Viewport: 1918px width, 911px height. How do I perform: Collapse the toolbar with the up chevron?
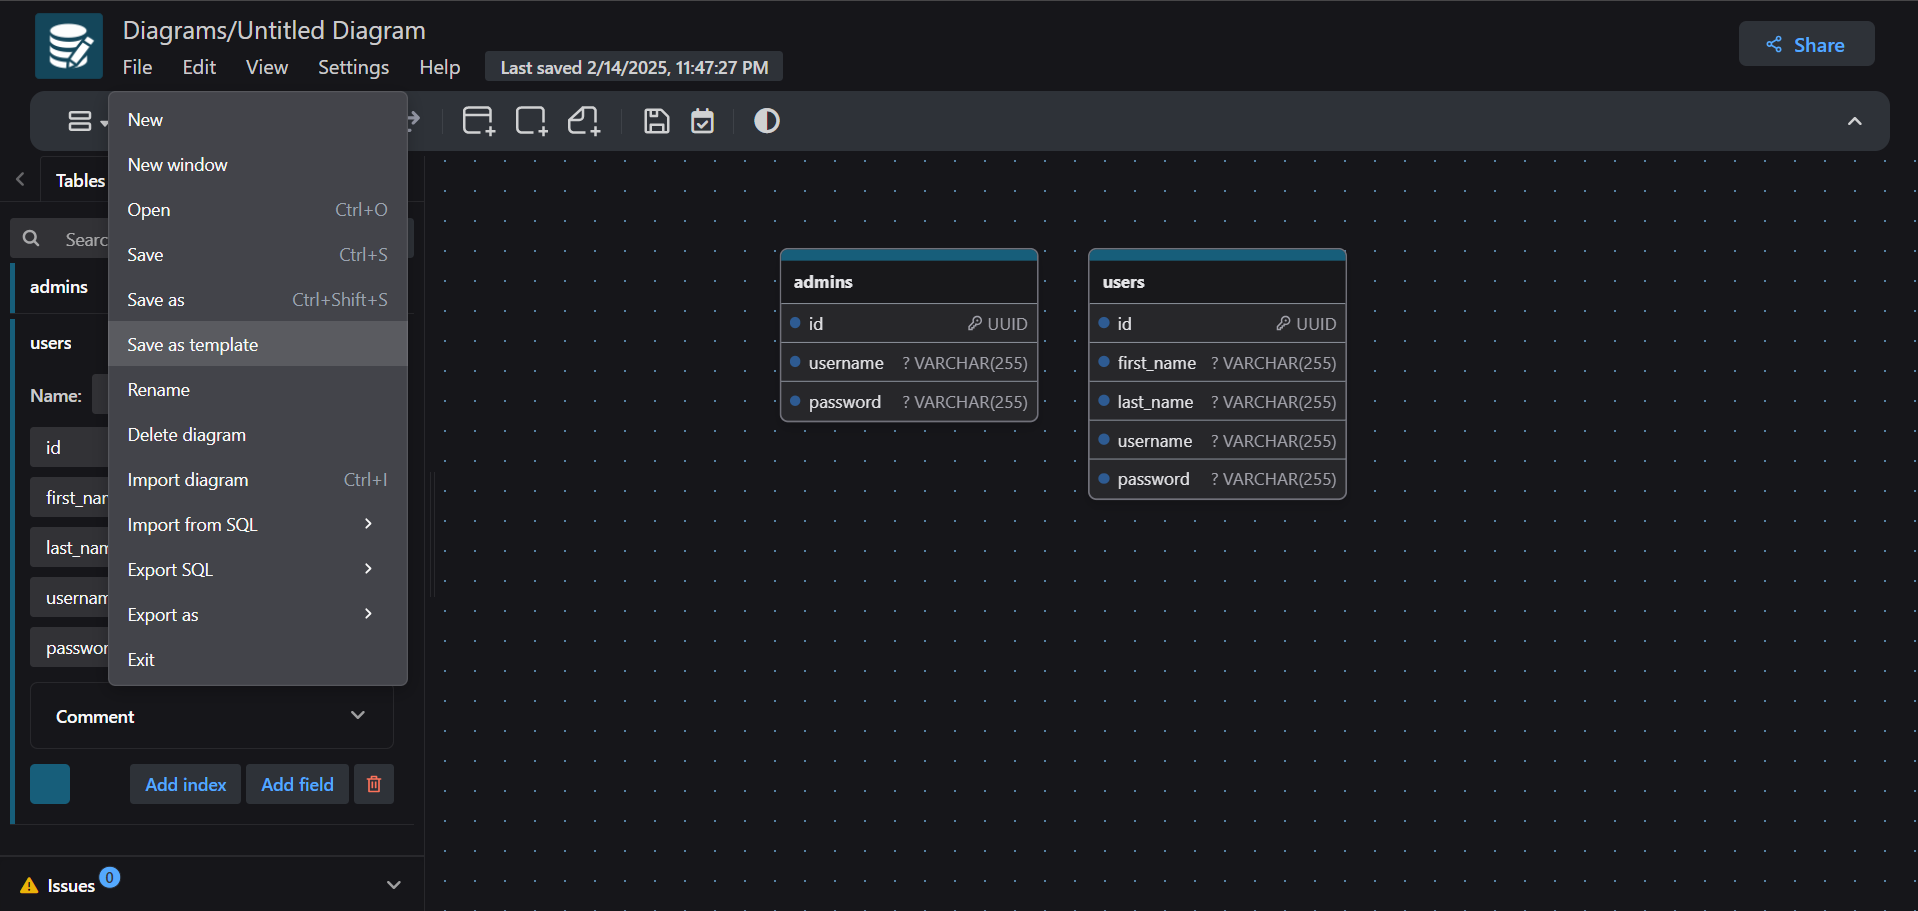pyautogui.click(x=1854, y=121)
